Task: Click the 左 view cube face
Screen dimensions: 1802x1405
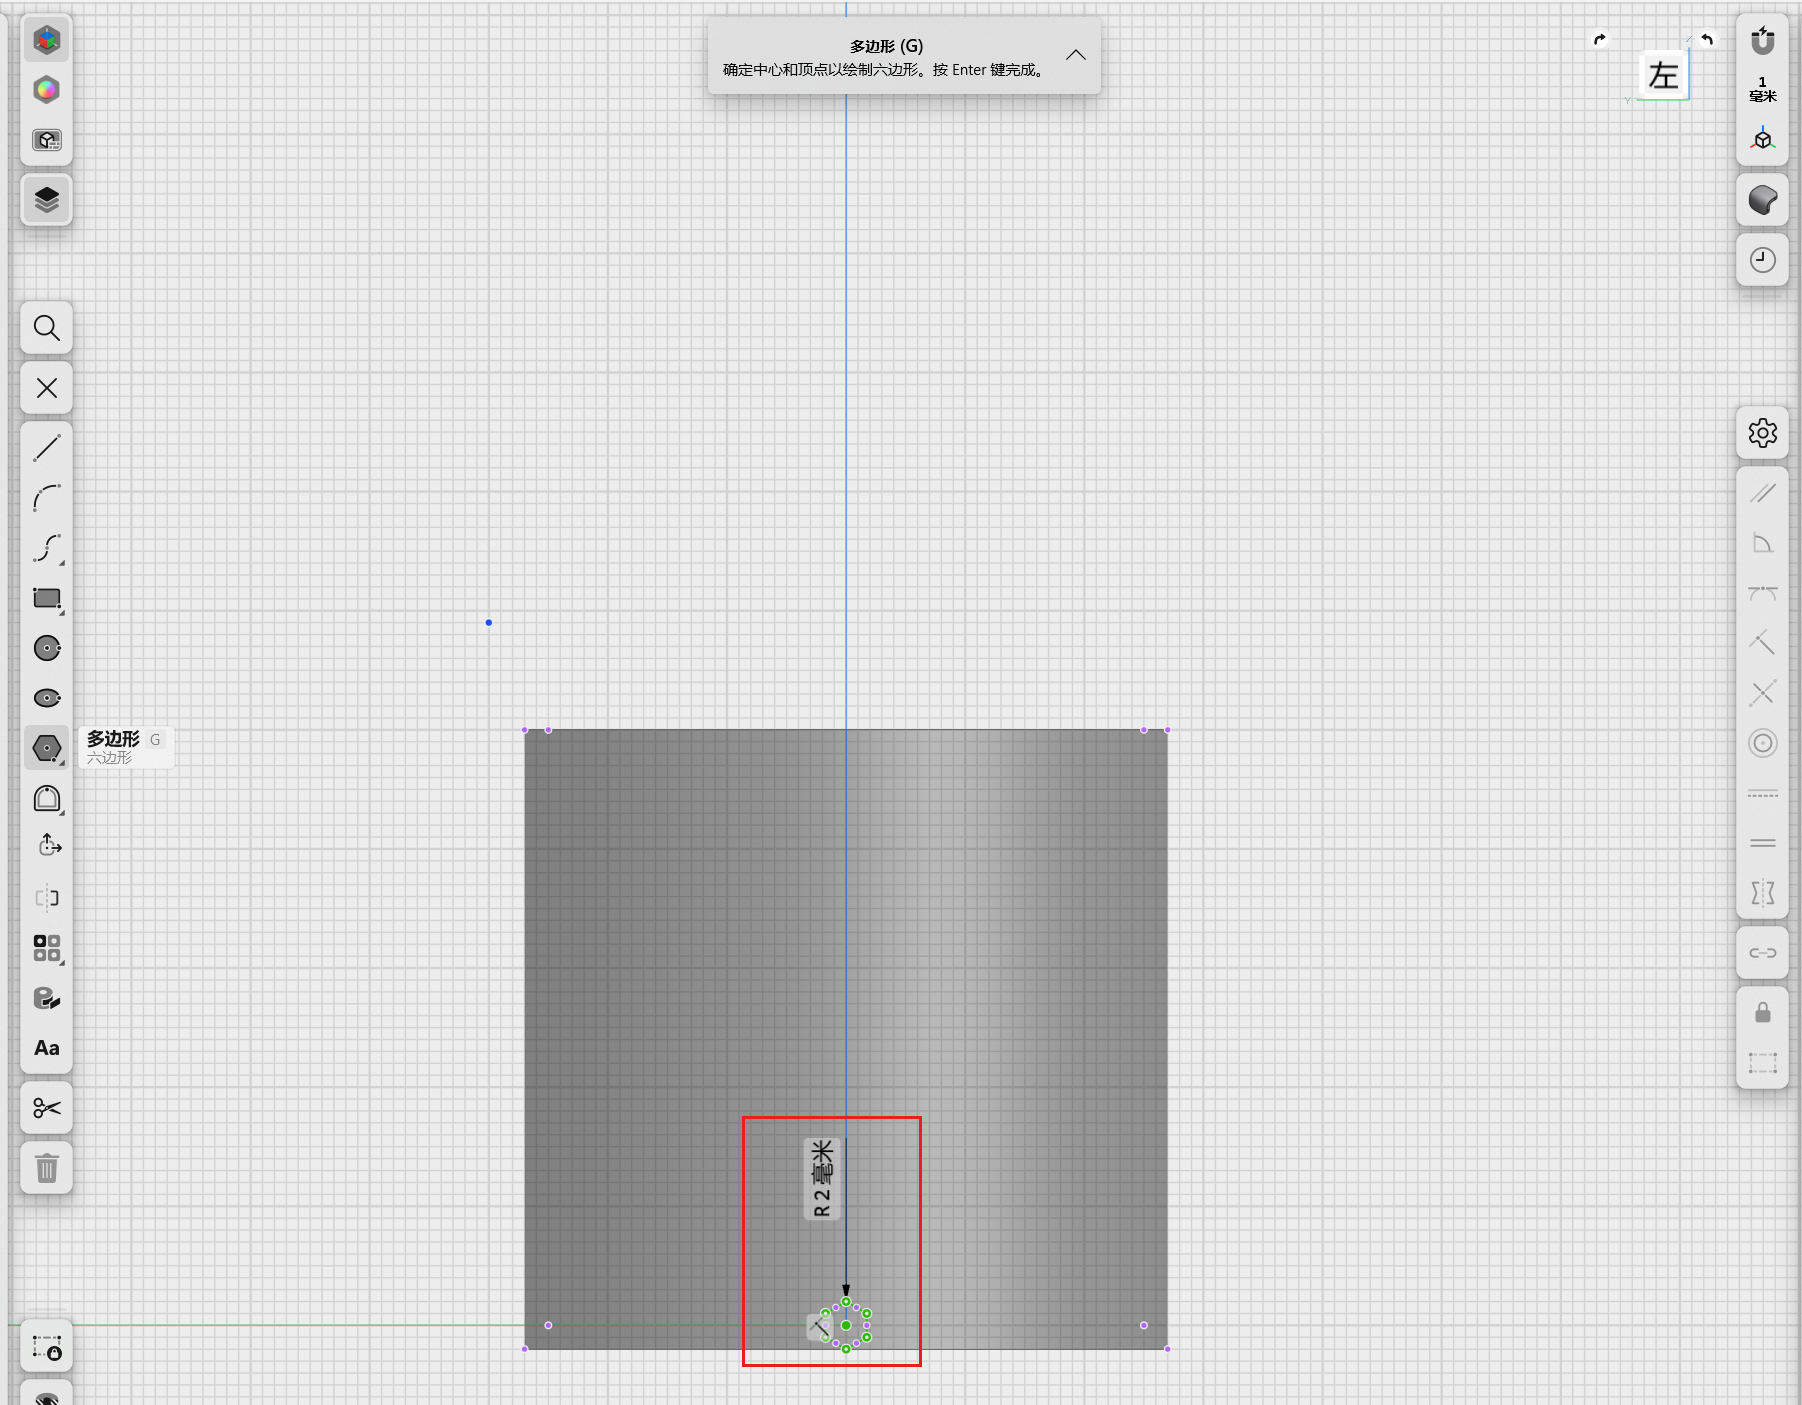Action: pyautogui.click(x=1664, y=76)
